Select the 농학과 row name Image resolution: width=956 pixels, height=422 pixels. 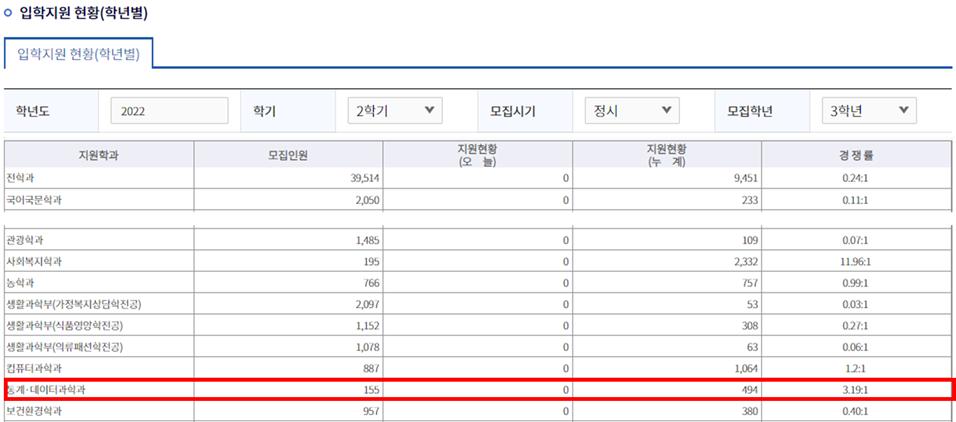coord(21,283)
